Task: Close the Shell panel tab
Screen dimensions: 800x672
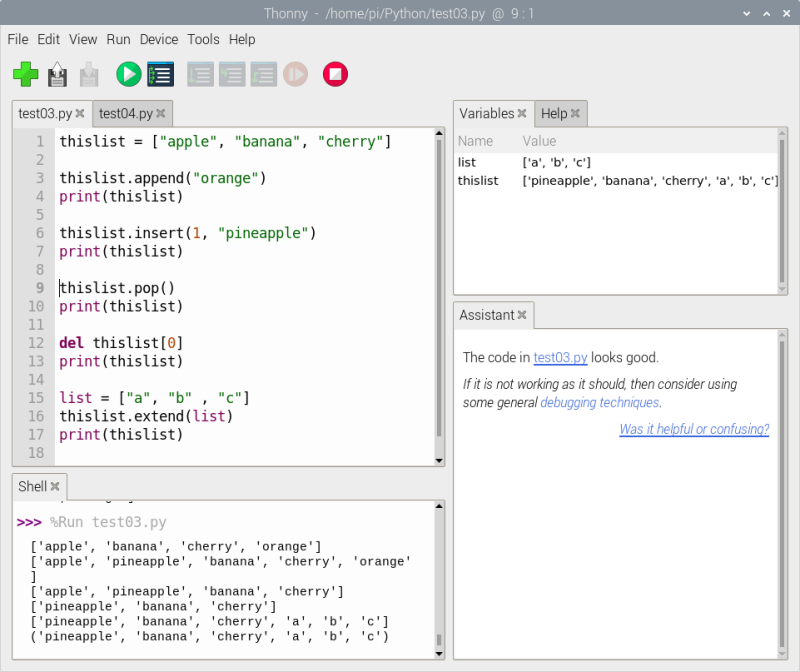Action: [x=56, y=486]
